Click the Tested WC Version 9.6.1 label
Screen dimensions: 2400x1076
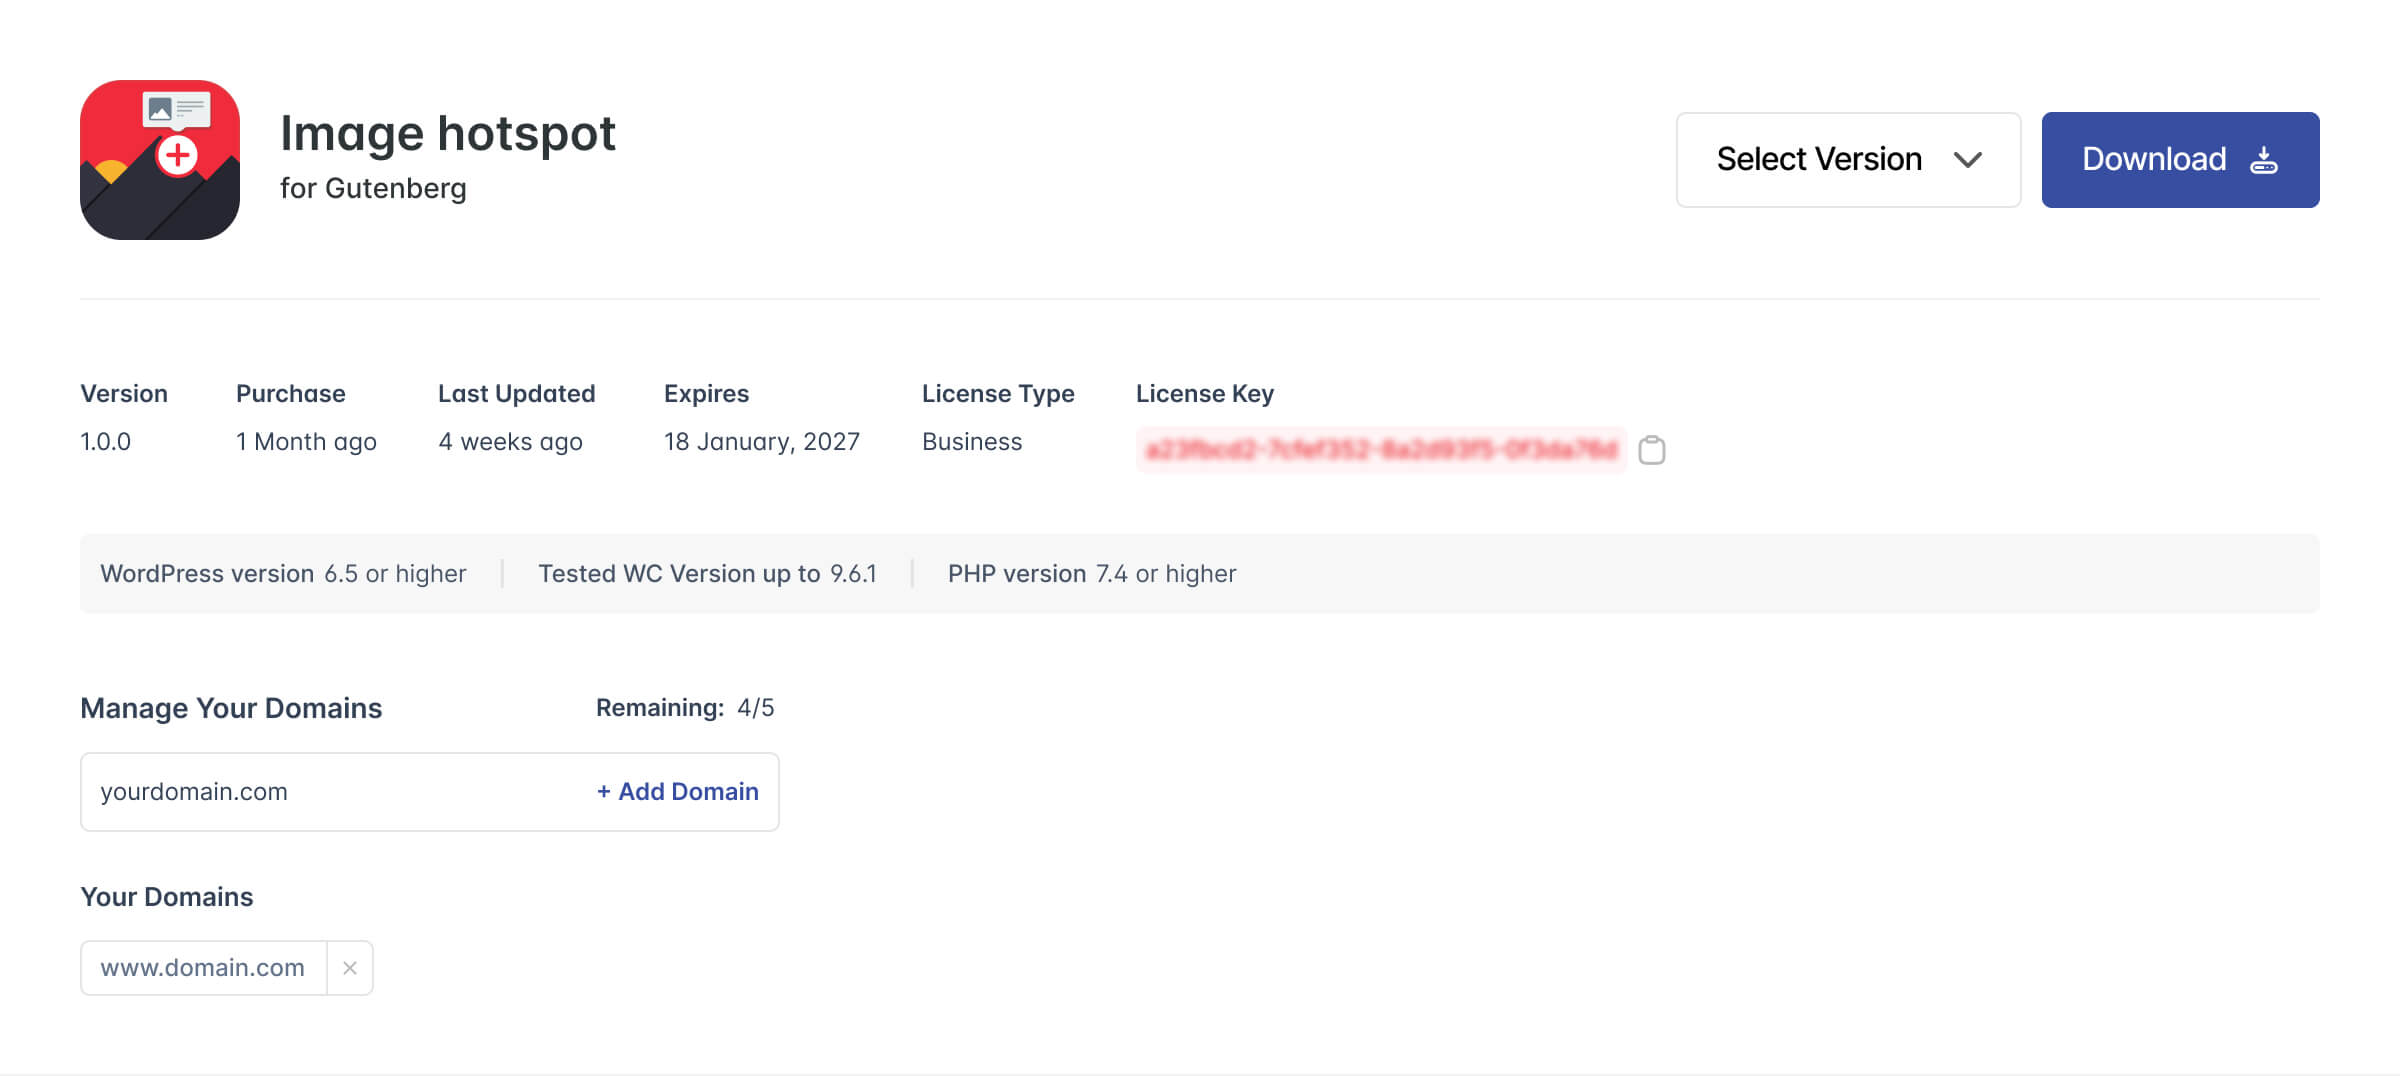pyautogui.click(x=709, y=573)
